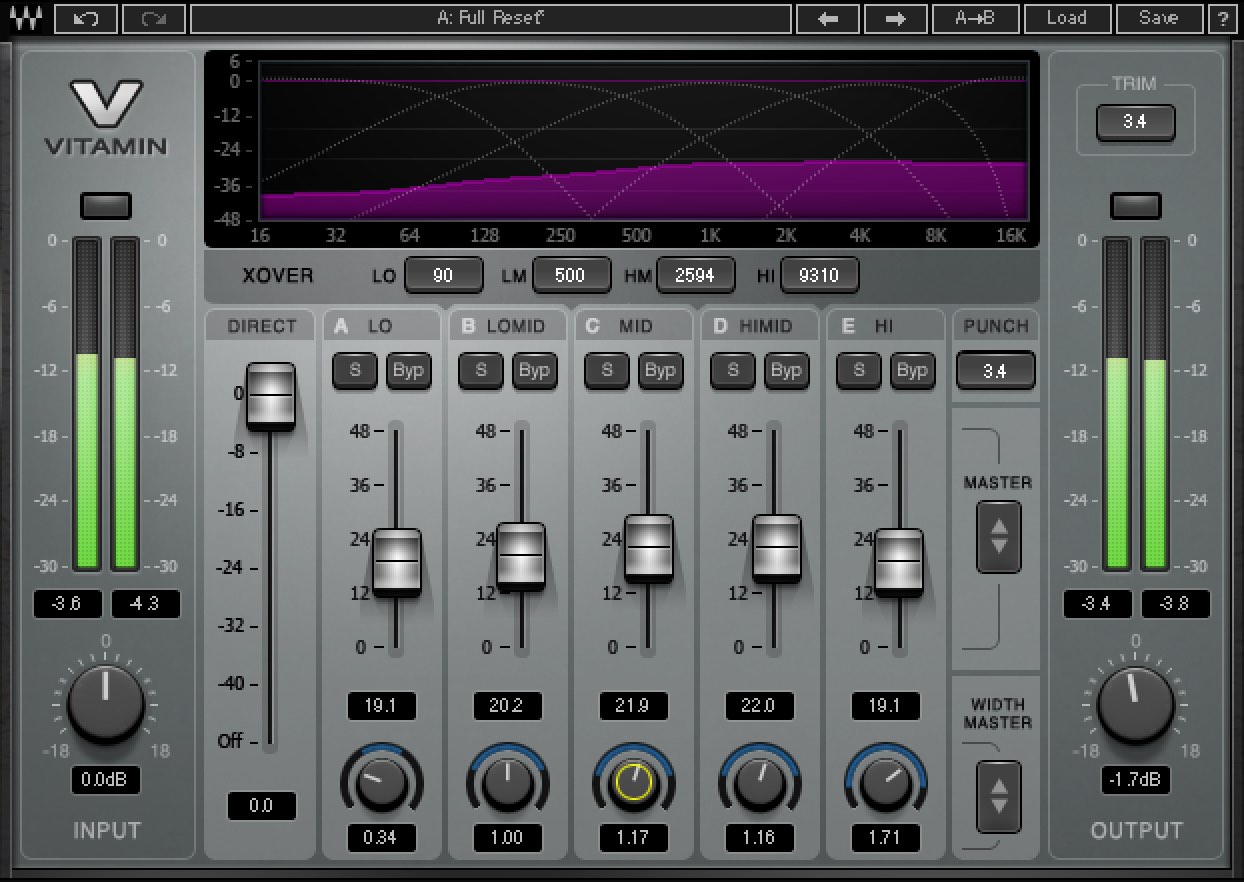Solo the HI band

coord(859,370)
